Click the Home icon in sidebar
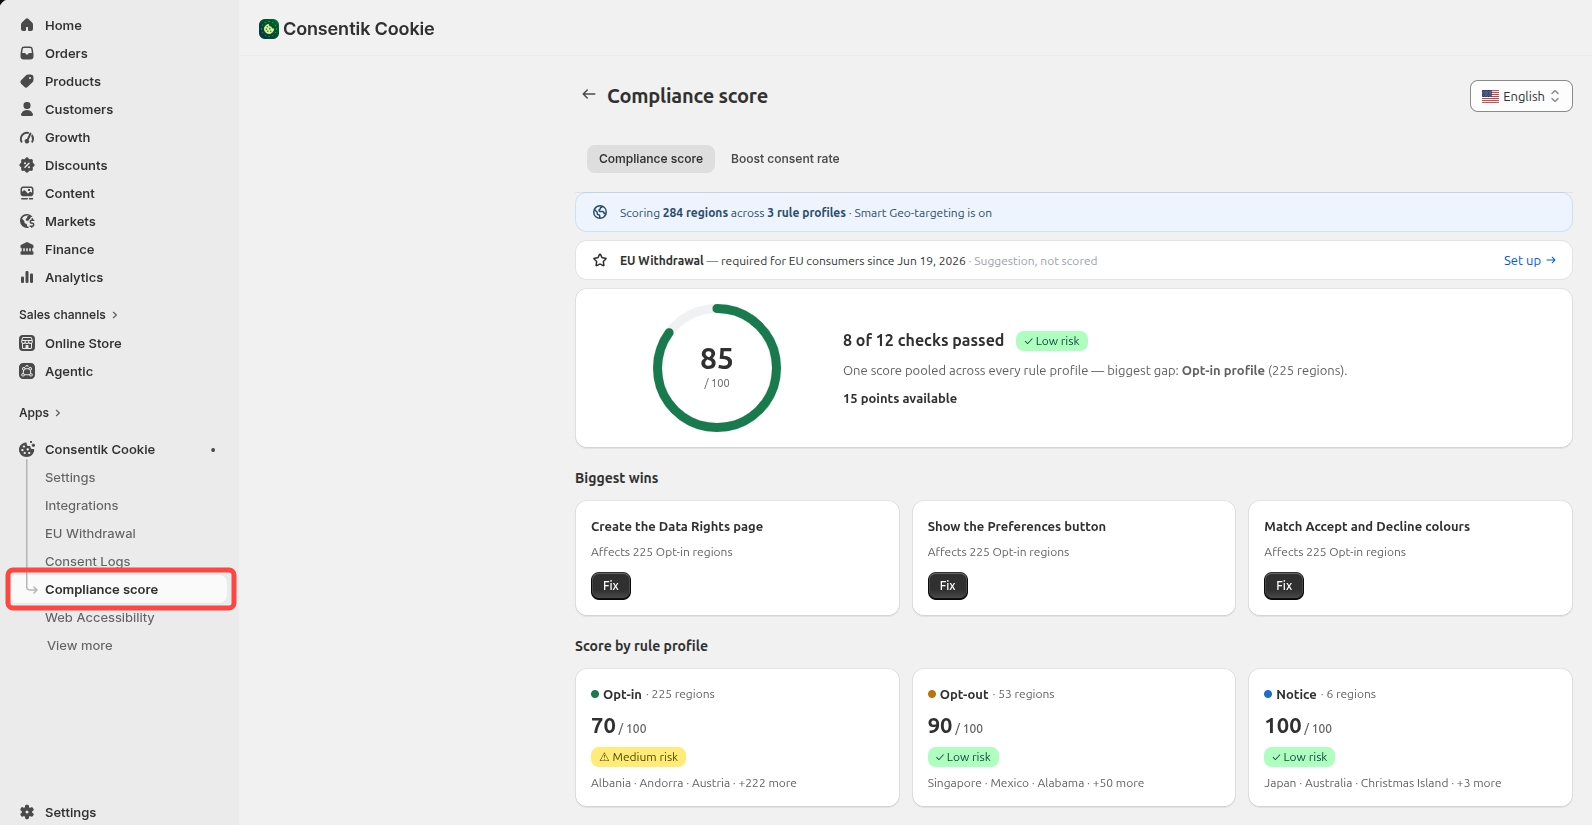 click(x=27, y=25)
